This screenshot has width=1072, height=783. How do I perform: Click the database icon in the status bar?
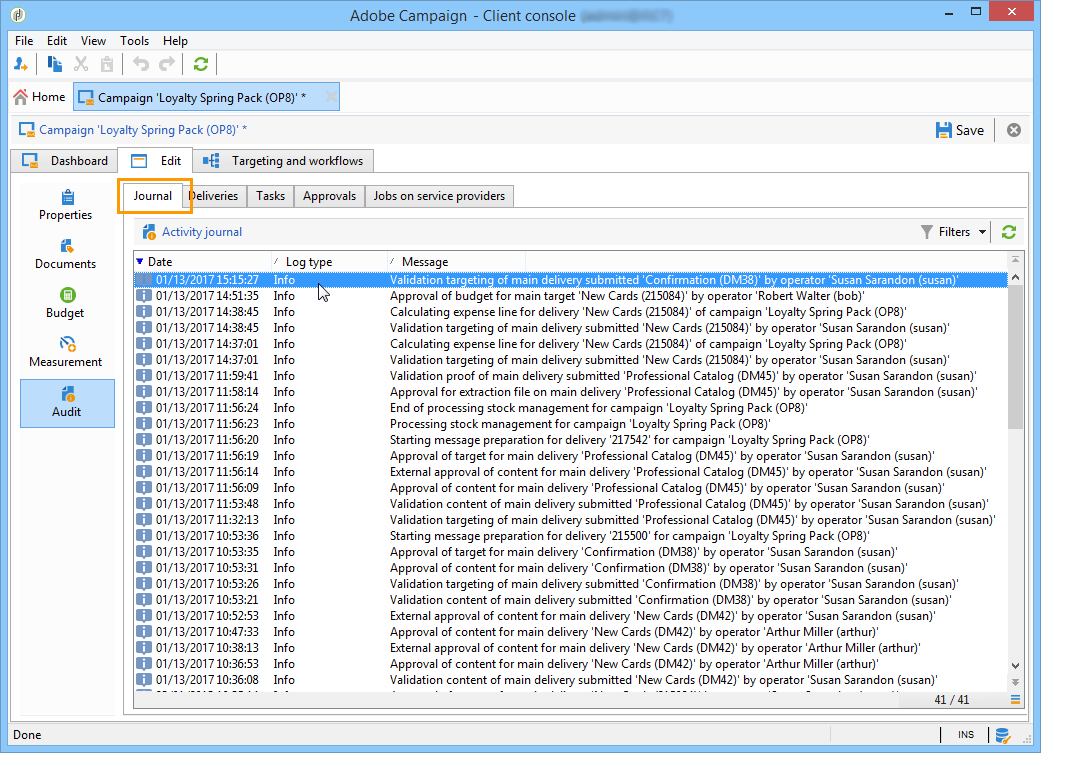tap(1002, 736)
